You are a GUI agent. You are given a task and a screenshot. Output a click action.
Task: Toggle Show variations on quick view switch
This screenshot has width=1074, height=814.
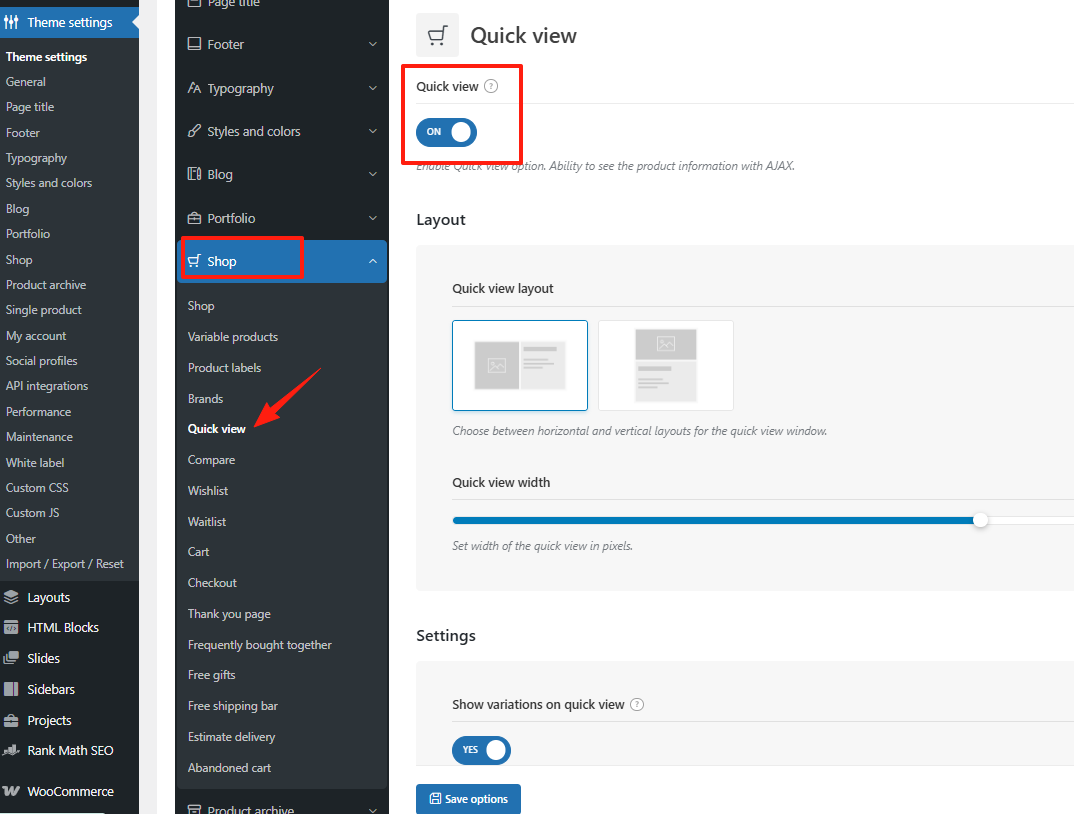pyautogui.click(x=482, y=750)
